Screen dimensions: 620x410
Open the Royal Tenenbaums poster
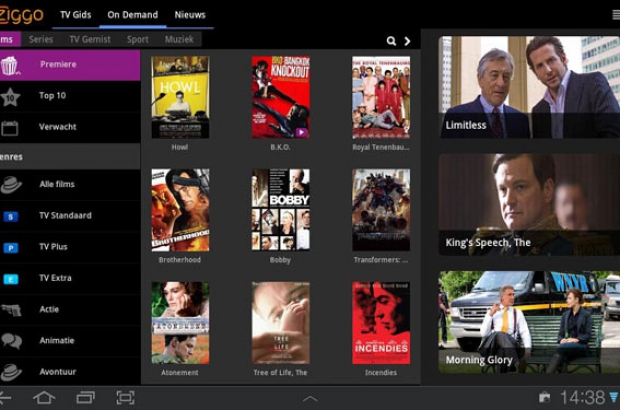pos(381,97)
